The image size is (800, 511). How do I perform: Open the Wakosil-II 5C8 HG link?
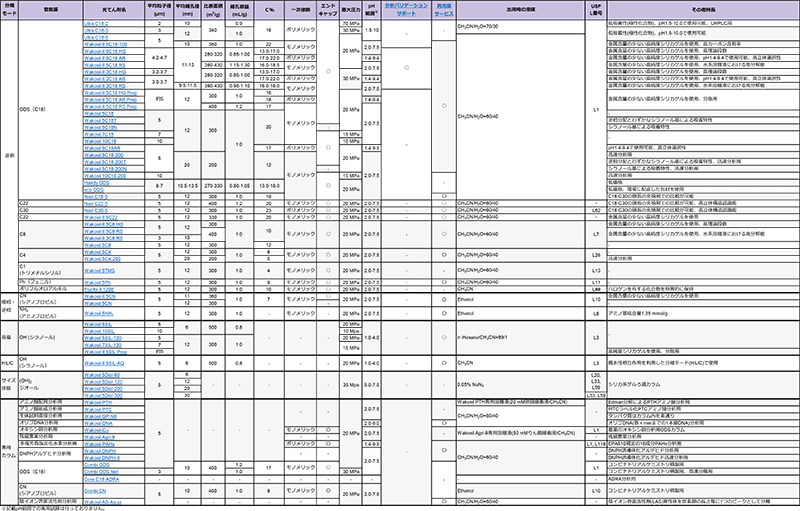pyautogui.click(x=104, y=224)
